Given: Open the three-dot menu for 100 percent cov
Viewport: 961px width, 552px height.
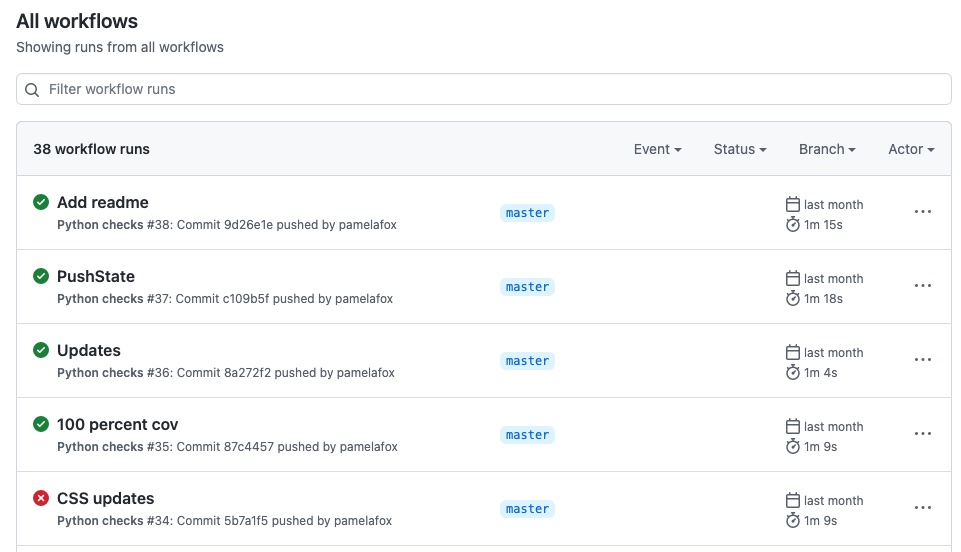Looking at the screenshot, I should [922, 434].
